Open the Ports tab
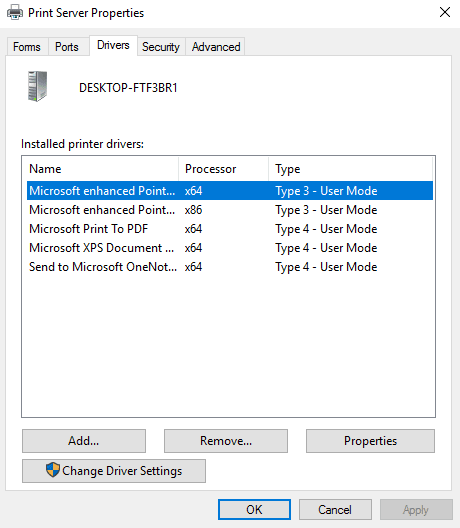The height and width of the screenshot is (528, 460). click(x=67, y=47)
